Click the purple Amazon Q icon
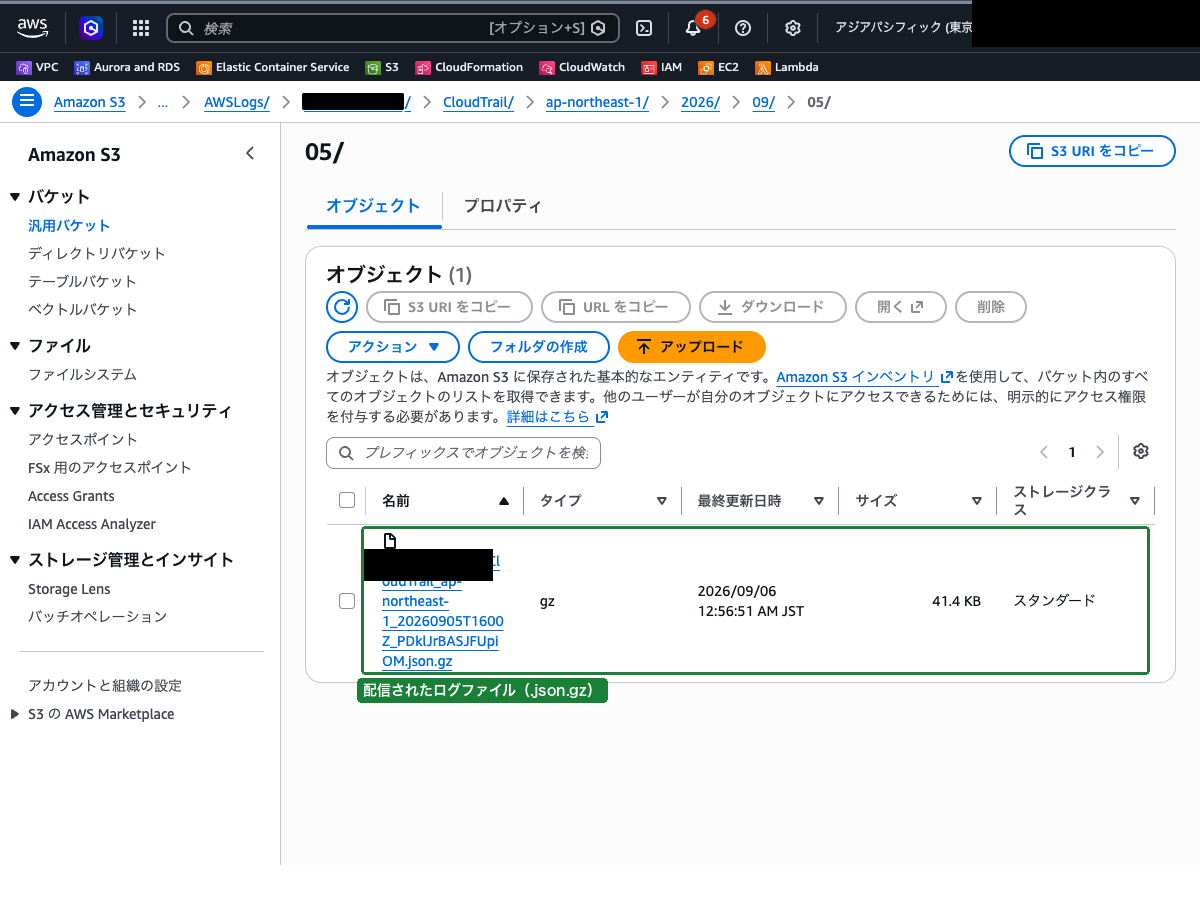This screenshot has width=1200, height=900. pos(92,28)
